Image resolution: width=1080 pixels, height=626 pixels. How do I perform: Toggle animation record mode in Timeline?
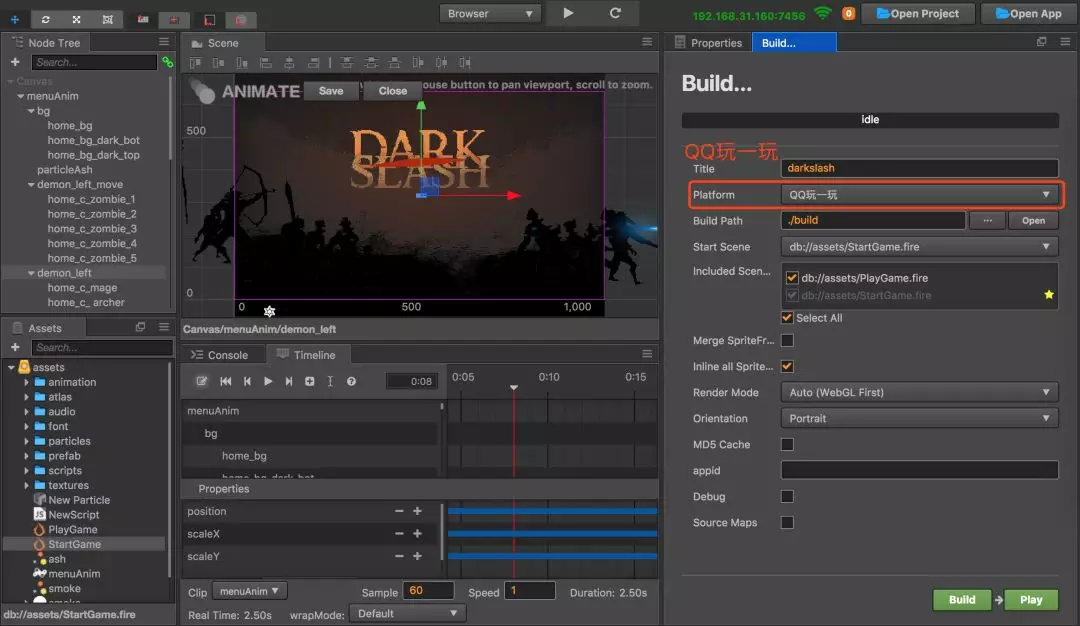point(201,381)
